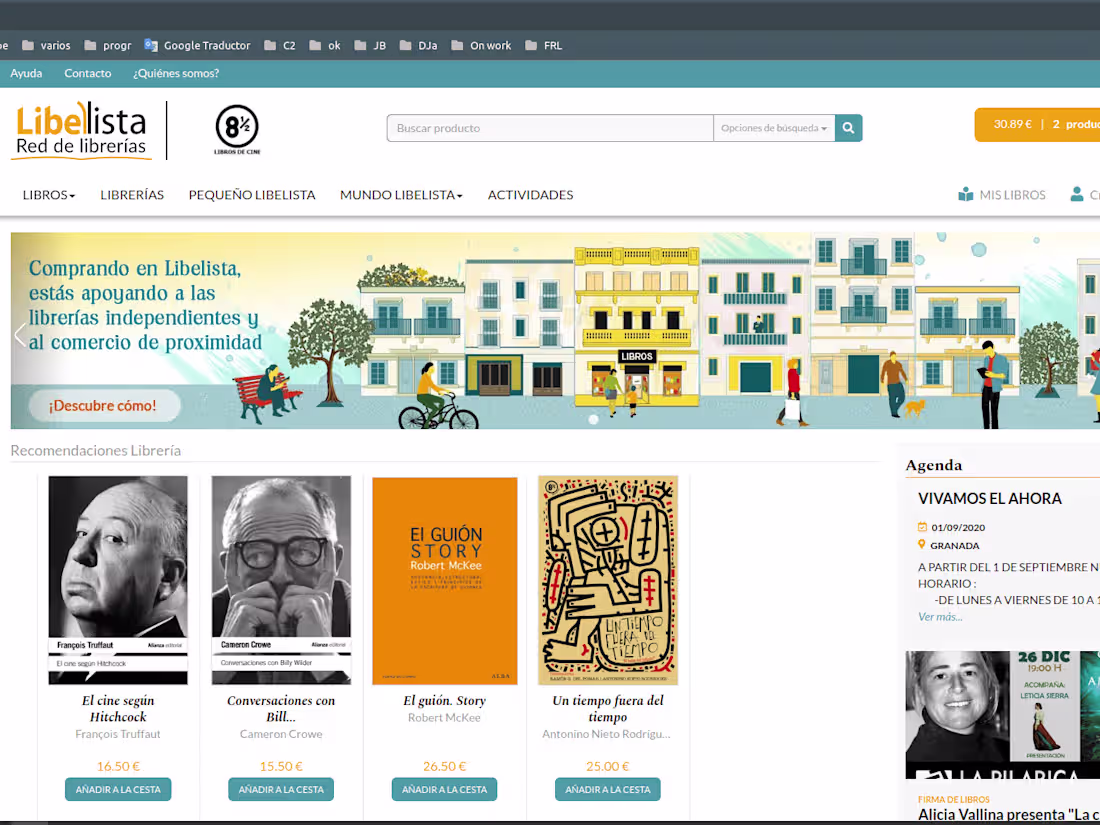Expand the MUNDO LIBELISTA menu
The width and height of the screenshot is (1100, 825).
point(400,195)
